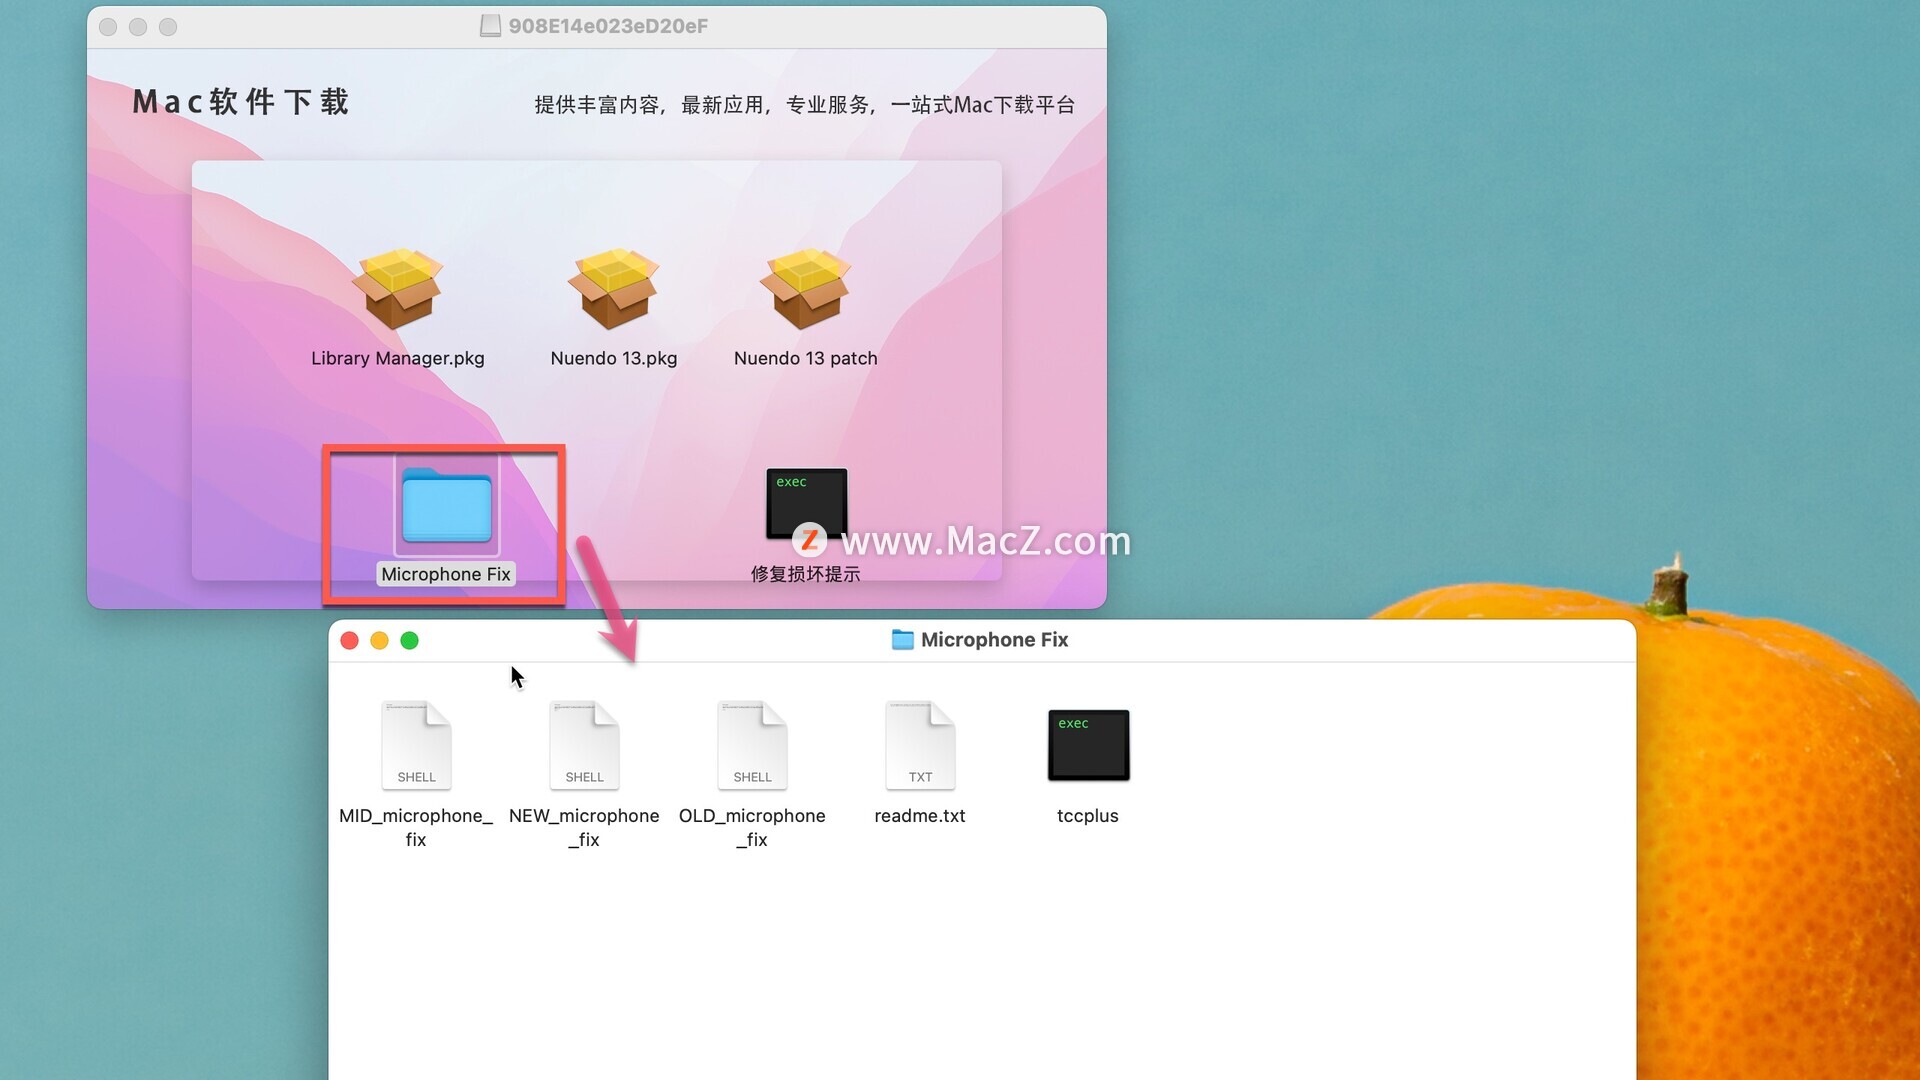The height and width of the screenshot is (1080, 1920).
Task: Maximize the Microphone Fix window with green button
Action: (x=409, y=640)
